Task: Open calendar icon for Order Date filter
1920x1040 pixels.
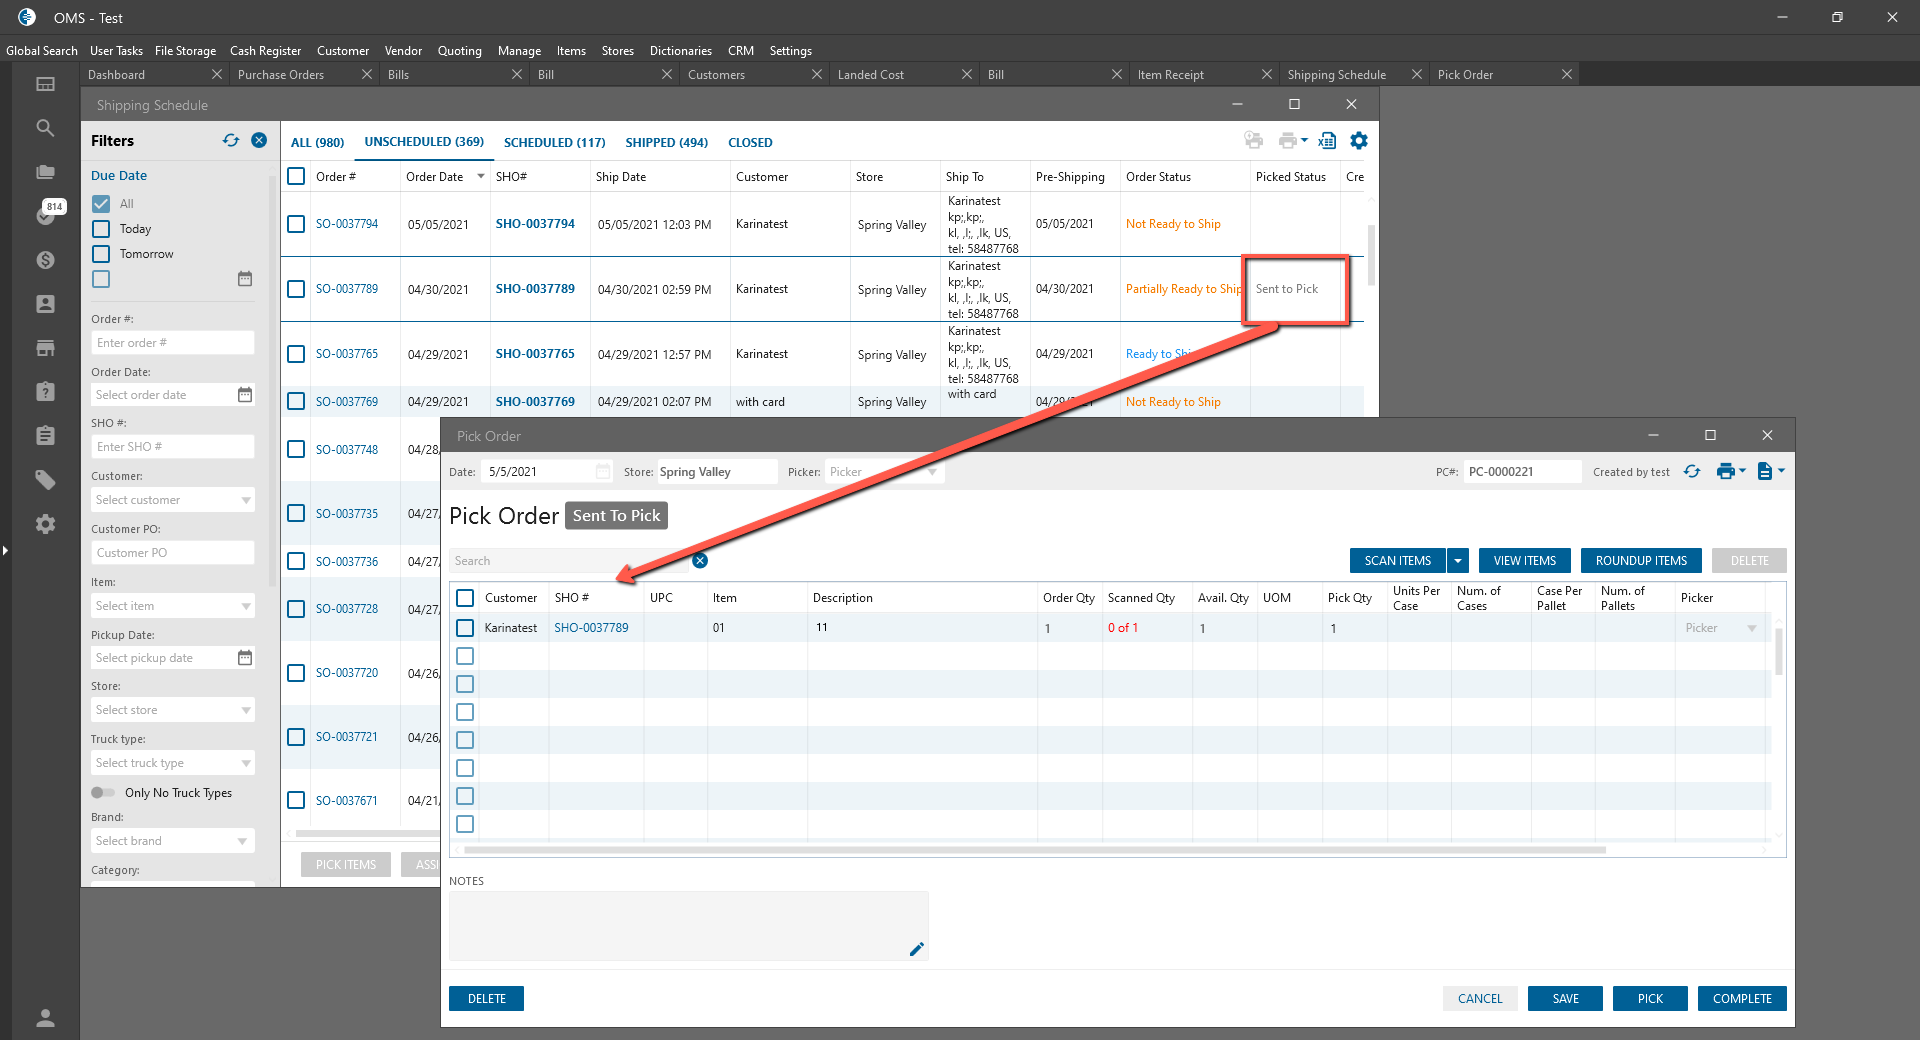Action: point(245,395)
